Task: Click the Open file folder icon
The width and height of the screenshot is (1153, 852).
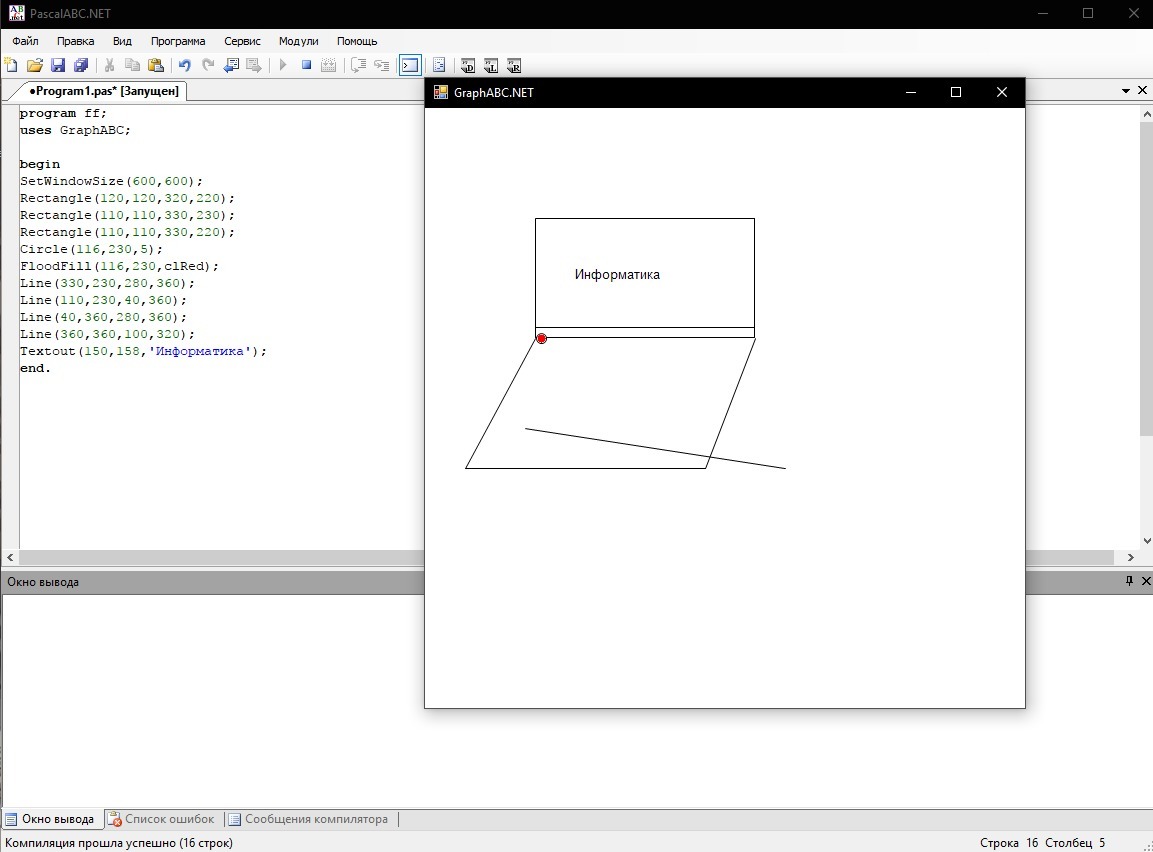Action: click(x=34, y=66)
